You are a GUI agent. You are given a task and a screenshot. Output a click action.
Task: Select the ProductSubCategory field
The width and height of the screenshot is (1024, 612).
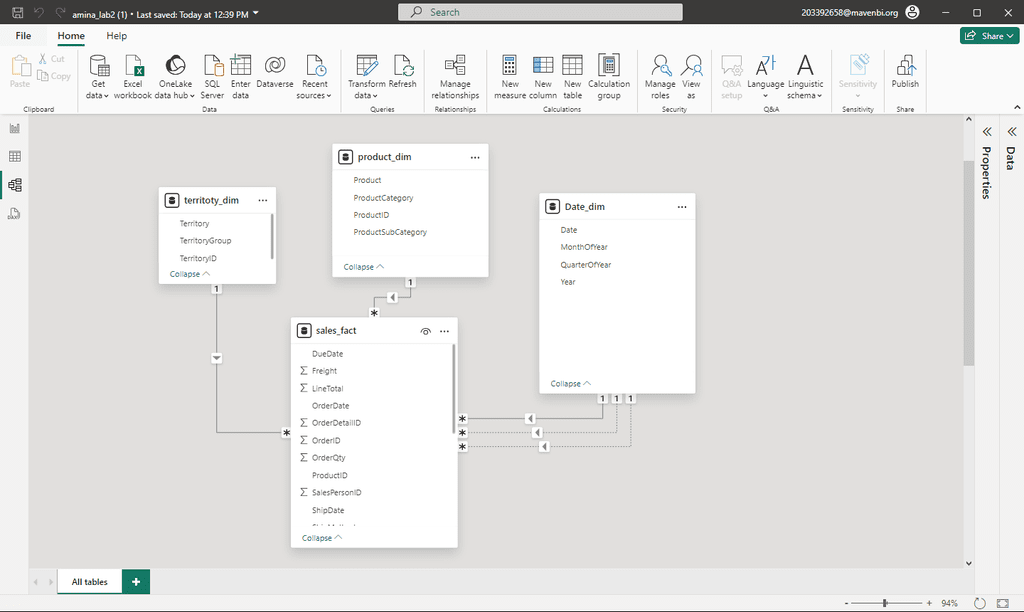pos(390,233)
